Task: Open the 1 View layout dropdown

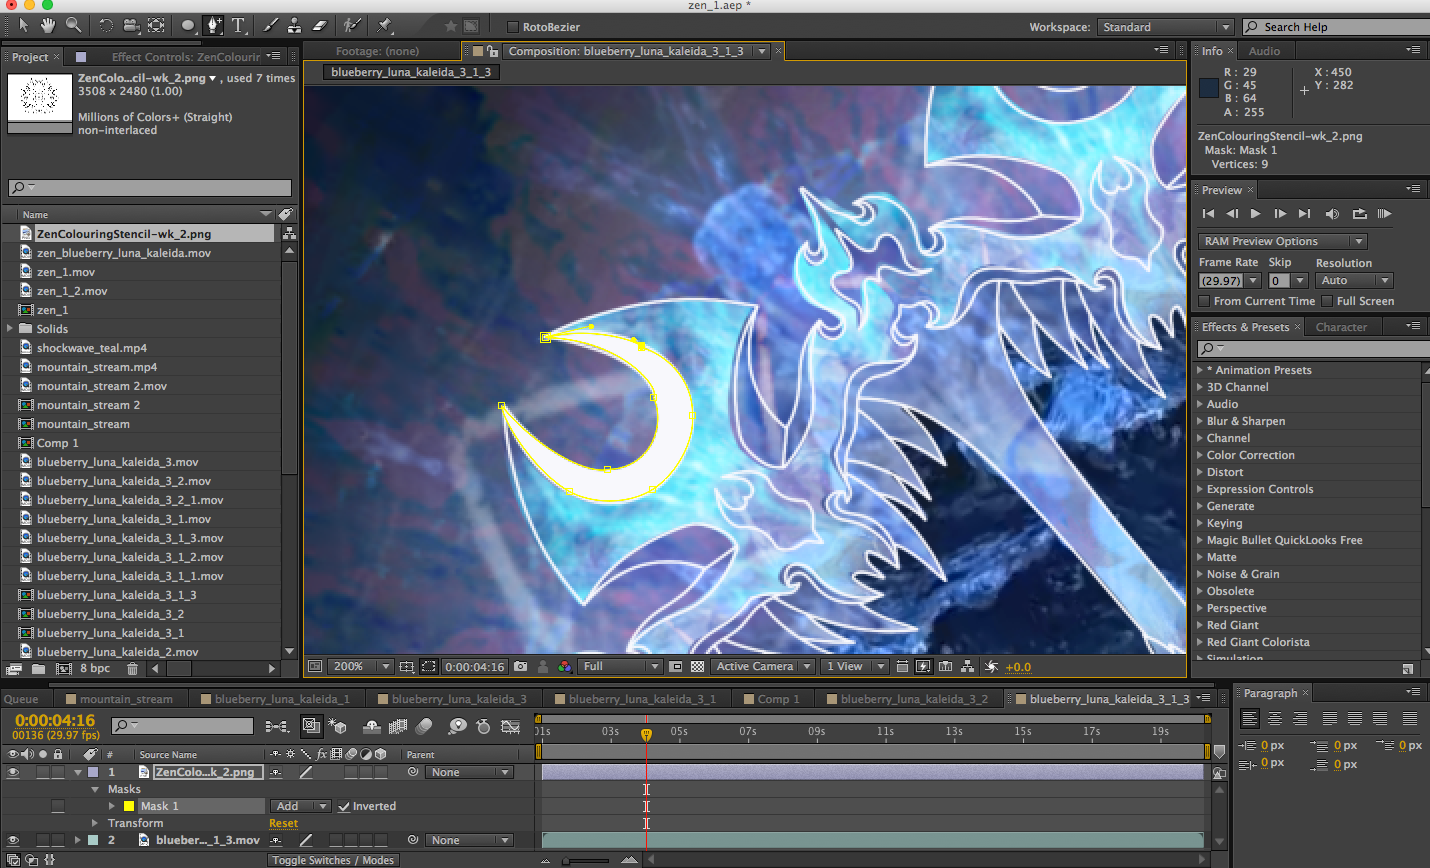Action: tap(856, 666)
